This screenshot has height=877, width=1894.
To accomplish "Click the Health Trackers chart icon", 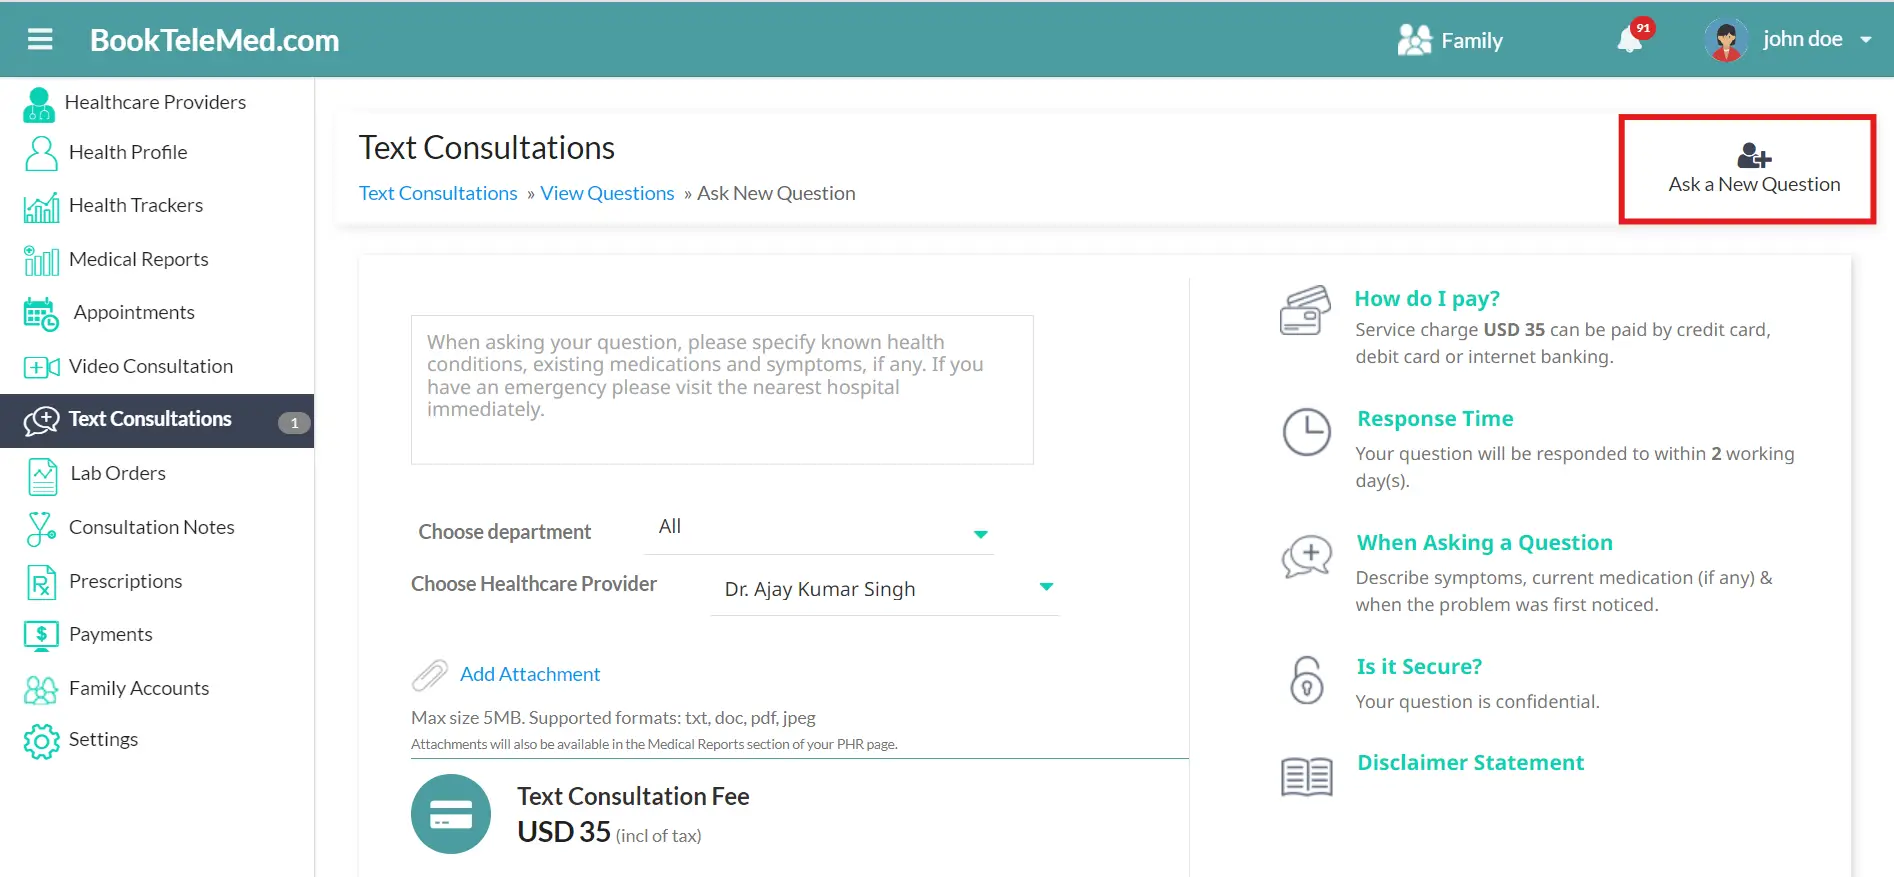I will click(41, 207).
